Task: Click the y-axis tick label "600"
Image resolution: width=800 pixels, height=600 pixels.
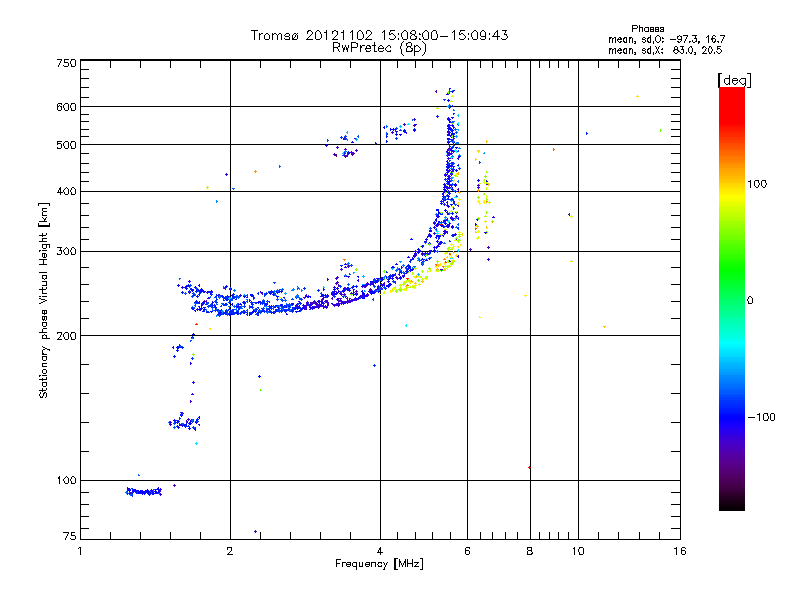Action: 66,107
